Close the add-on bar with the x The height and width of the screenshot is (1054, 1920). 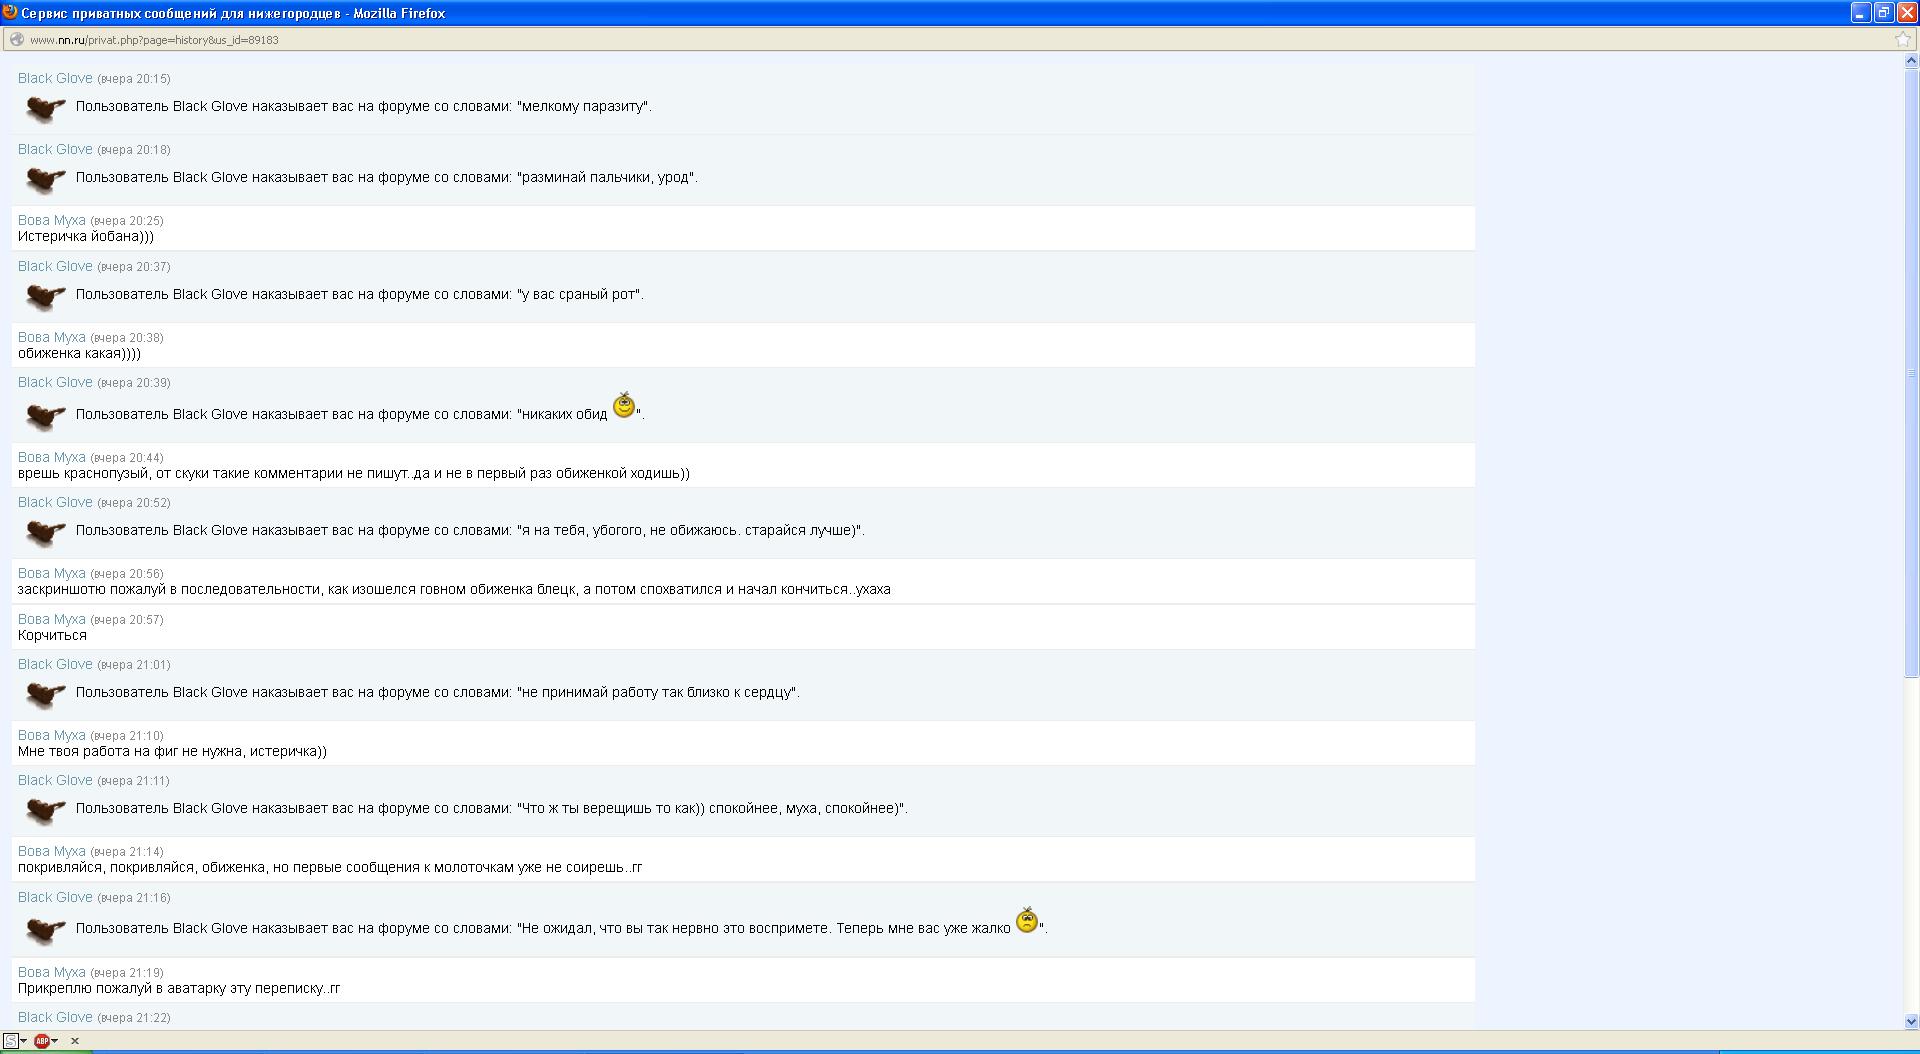point(75,1041)
